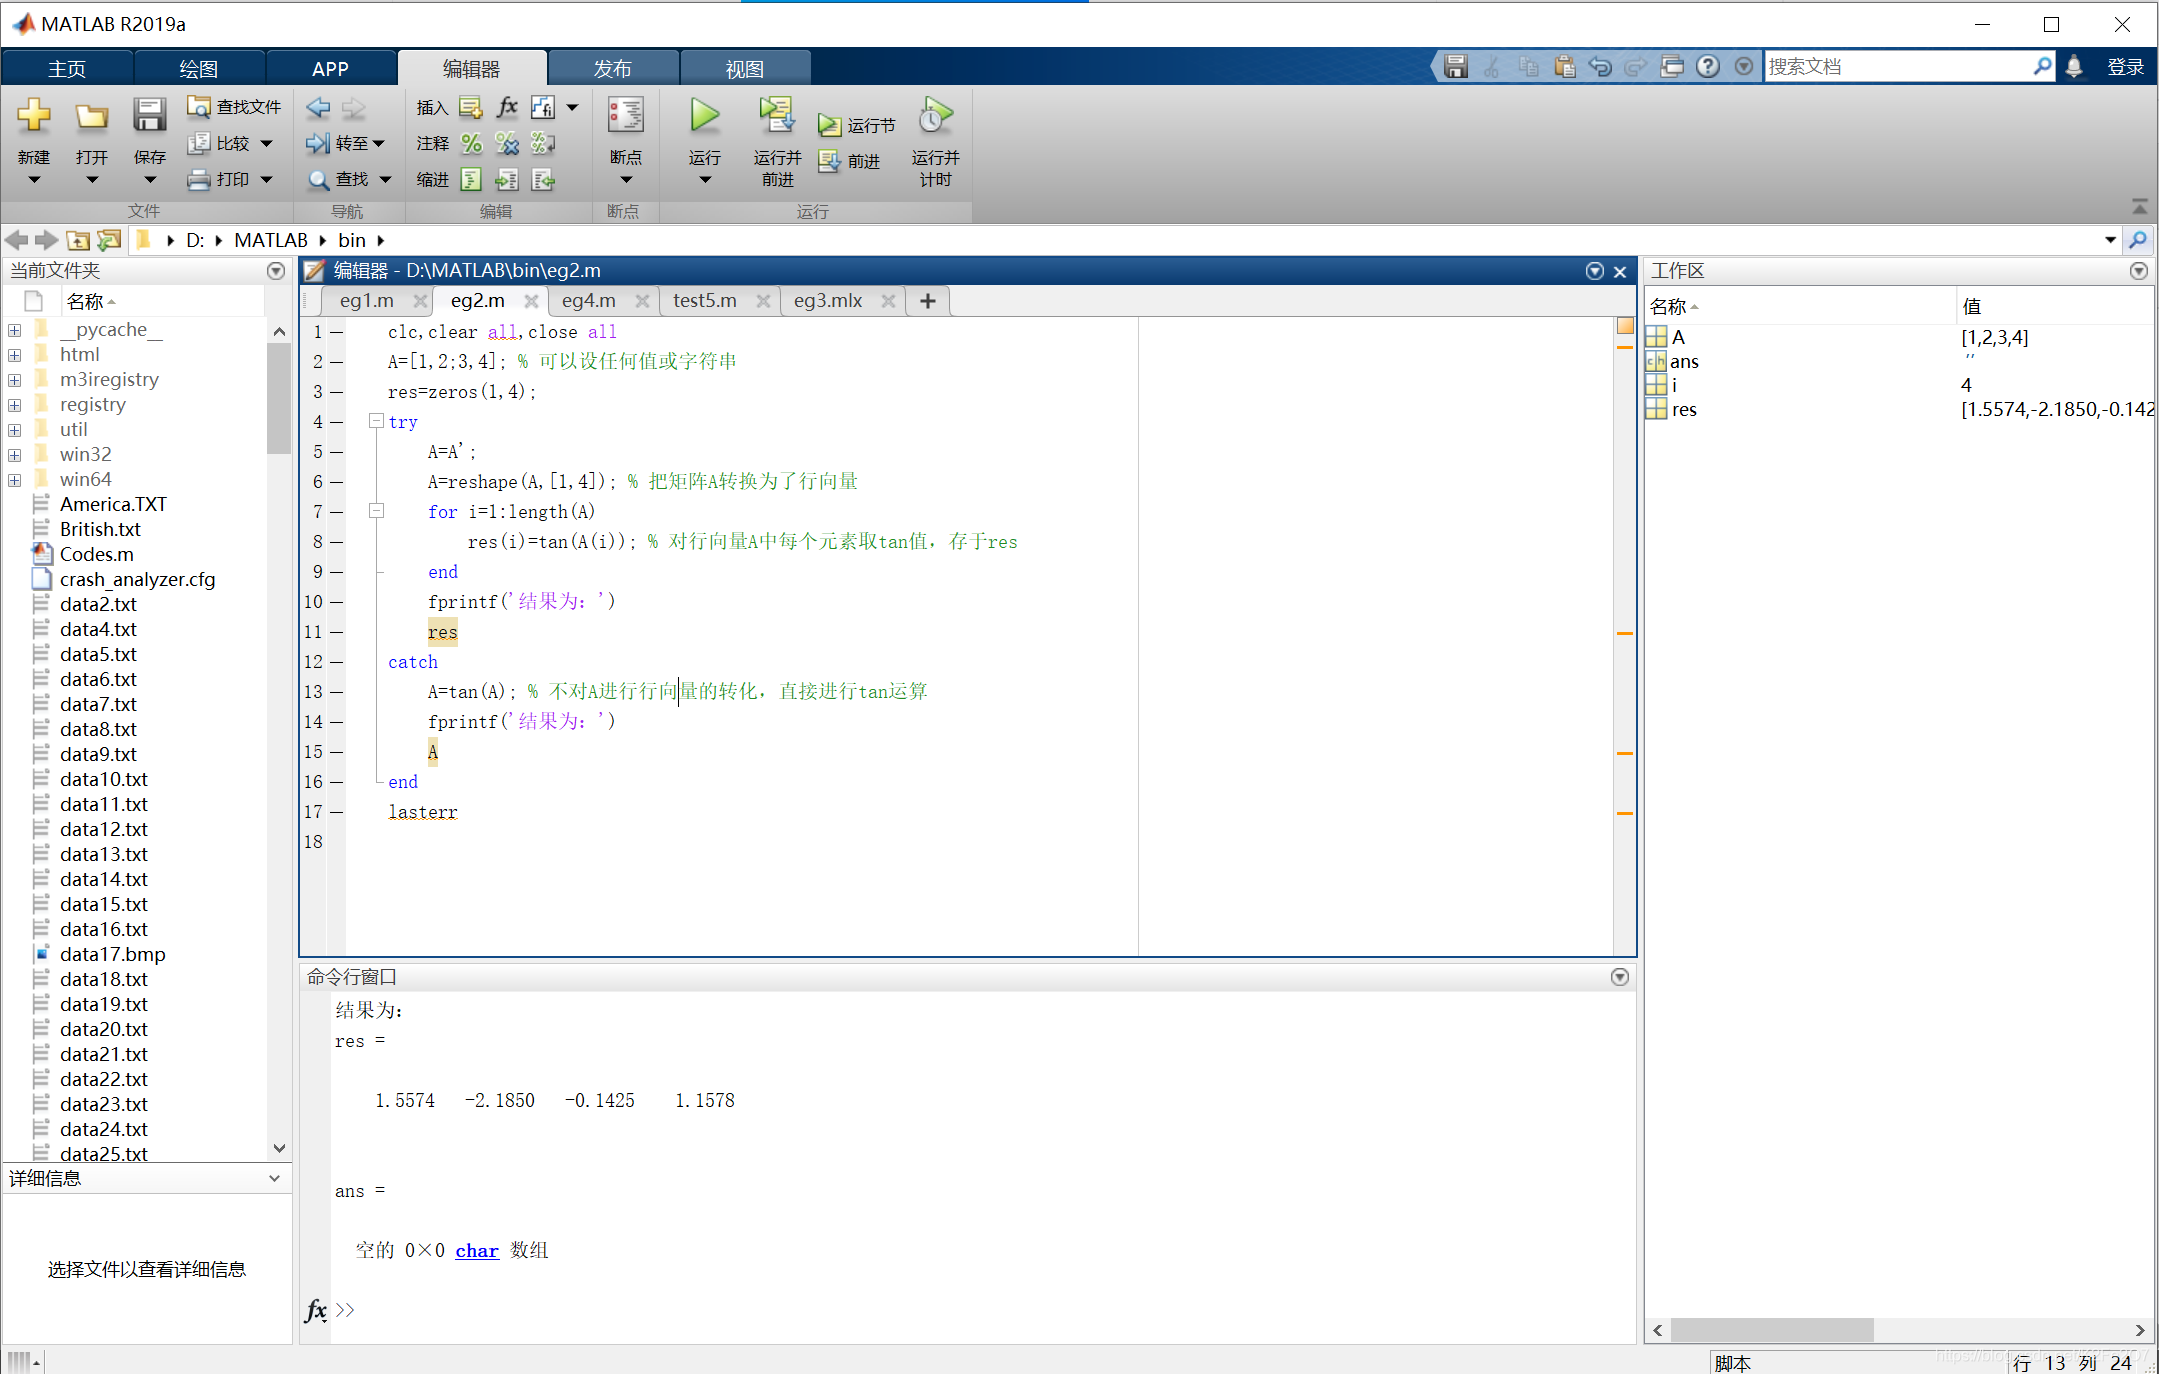
Task: Click the notification bell icon
Action: pos(2074,67)
